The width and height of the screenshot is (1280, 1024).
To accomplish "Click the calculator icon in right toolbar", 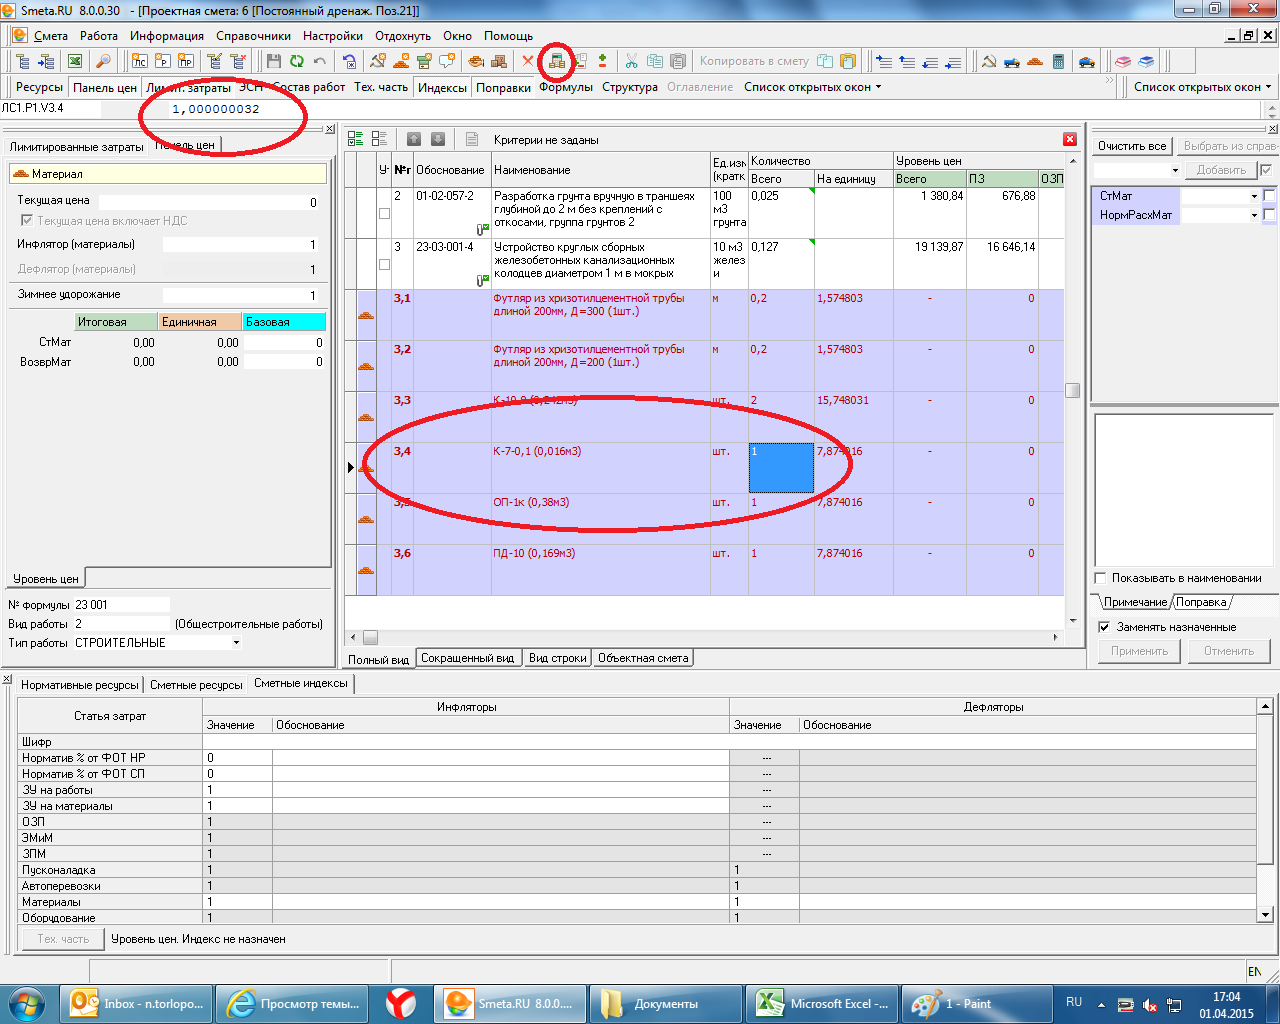I will [x=1058, y=61].
